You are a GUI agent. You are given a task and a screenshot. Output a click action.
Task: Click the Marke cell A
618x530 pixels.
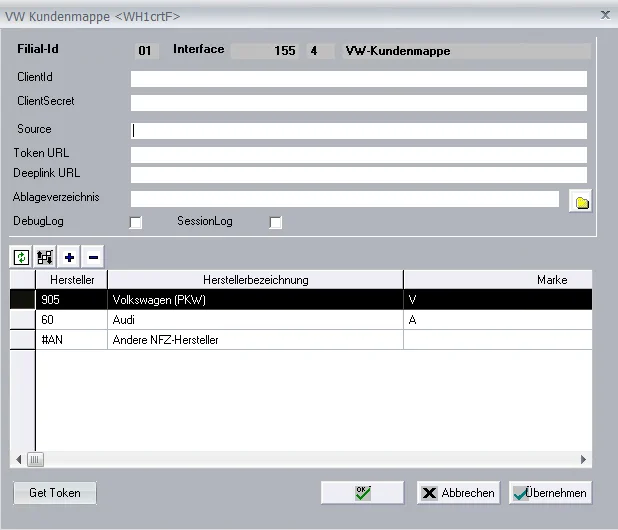point(498,320)
